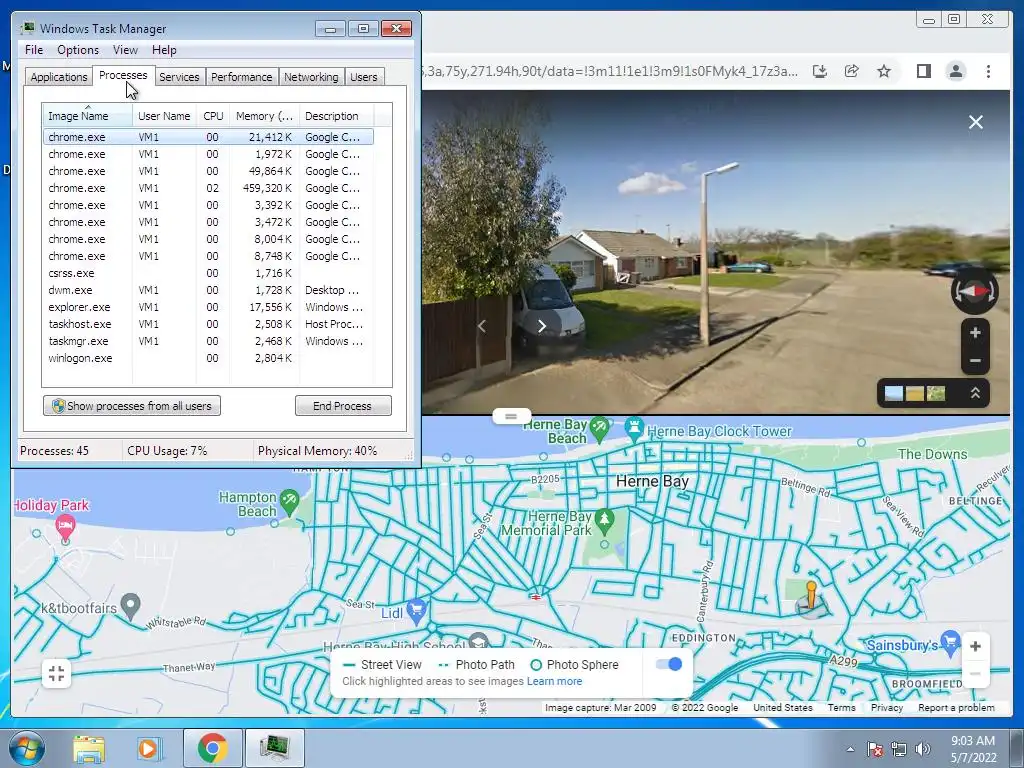Click the Sainsbury's shopping marker
This screenshot has height=768, width=1024.
pyautogui.click(x=950, y=643)
